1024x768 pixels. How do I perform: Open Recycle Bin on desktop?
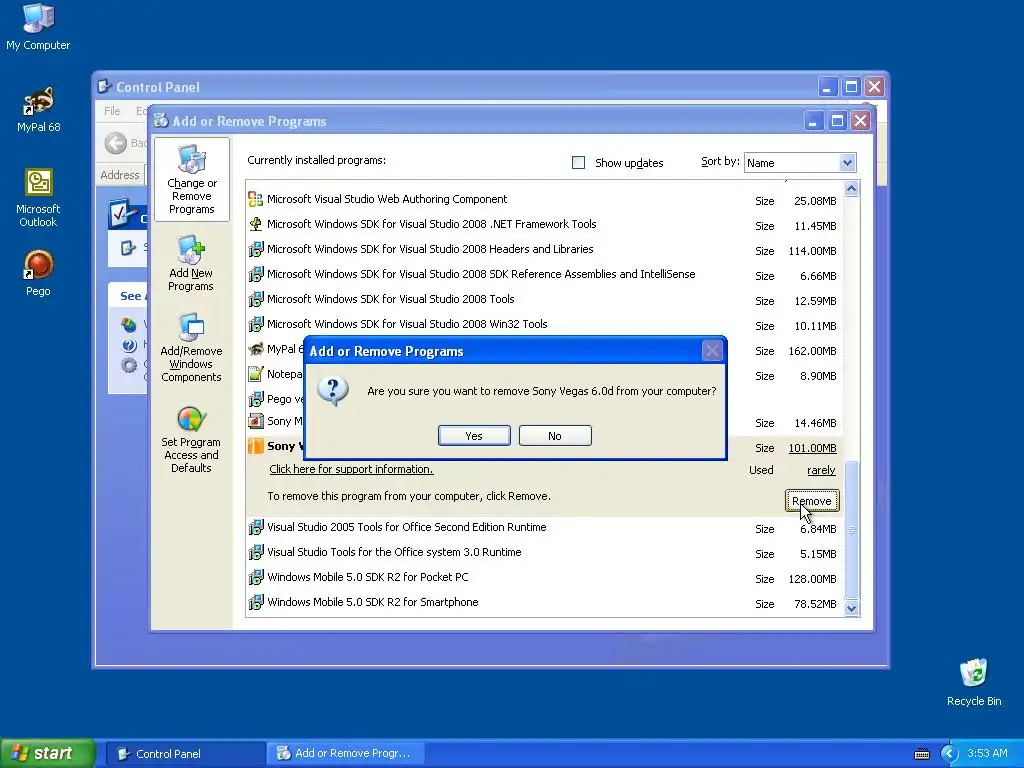[x=974, y=682]
